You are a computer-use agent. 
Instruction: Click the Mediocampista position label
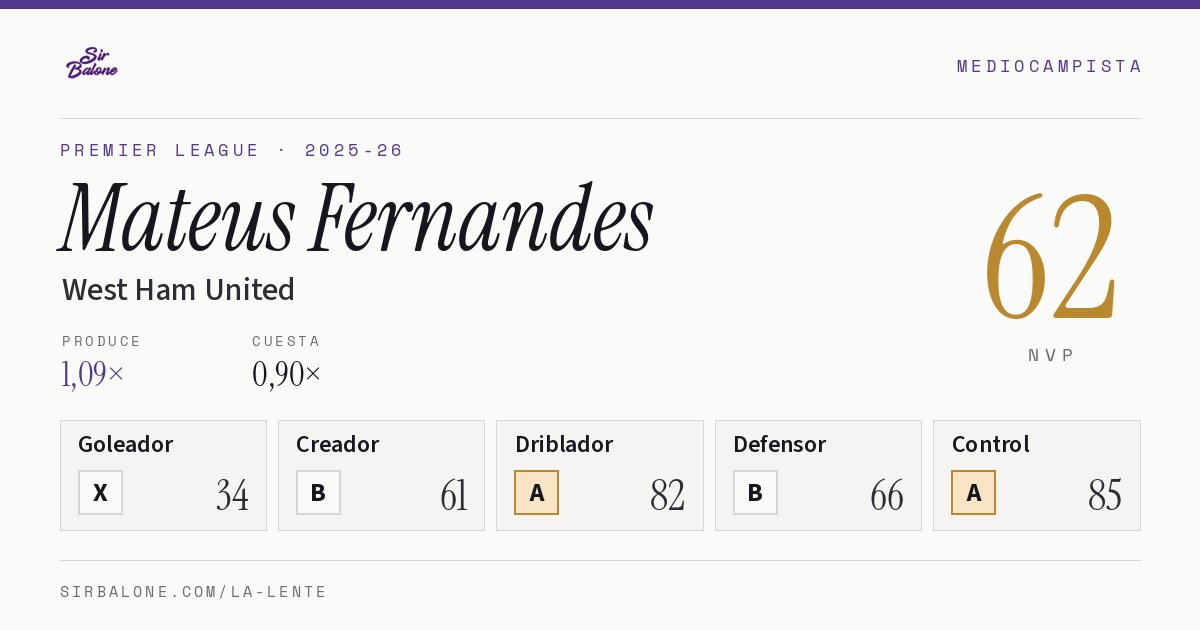click(x=1049, y=66)
